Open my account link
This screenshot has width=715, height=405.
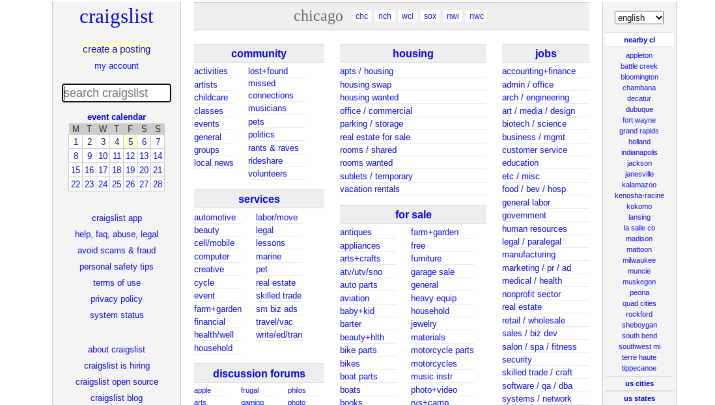click(116, 66)
